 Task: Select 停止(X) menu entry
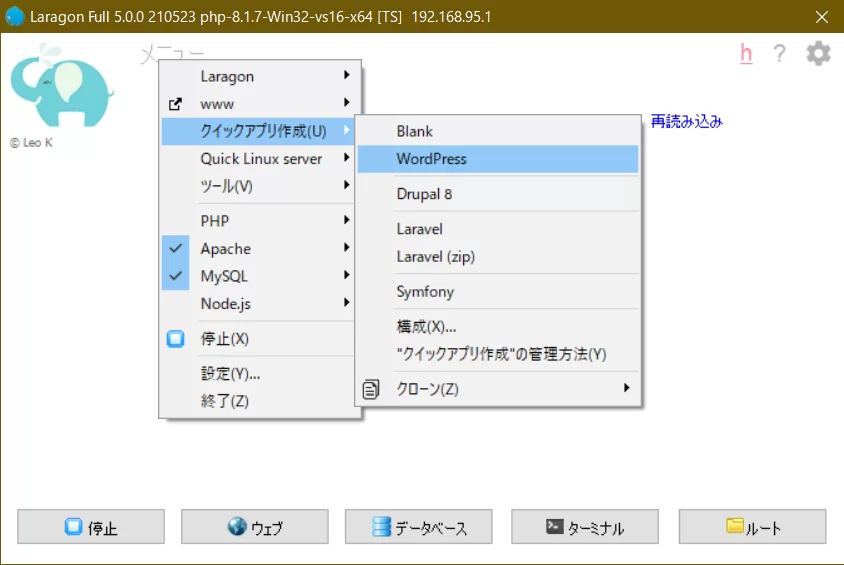pos(258,339)
